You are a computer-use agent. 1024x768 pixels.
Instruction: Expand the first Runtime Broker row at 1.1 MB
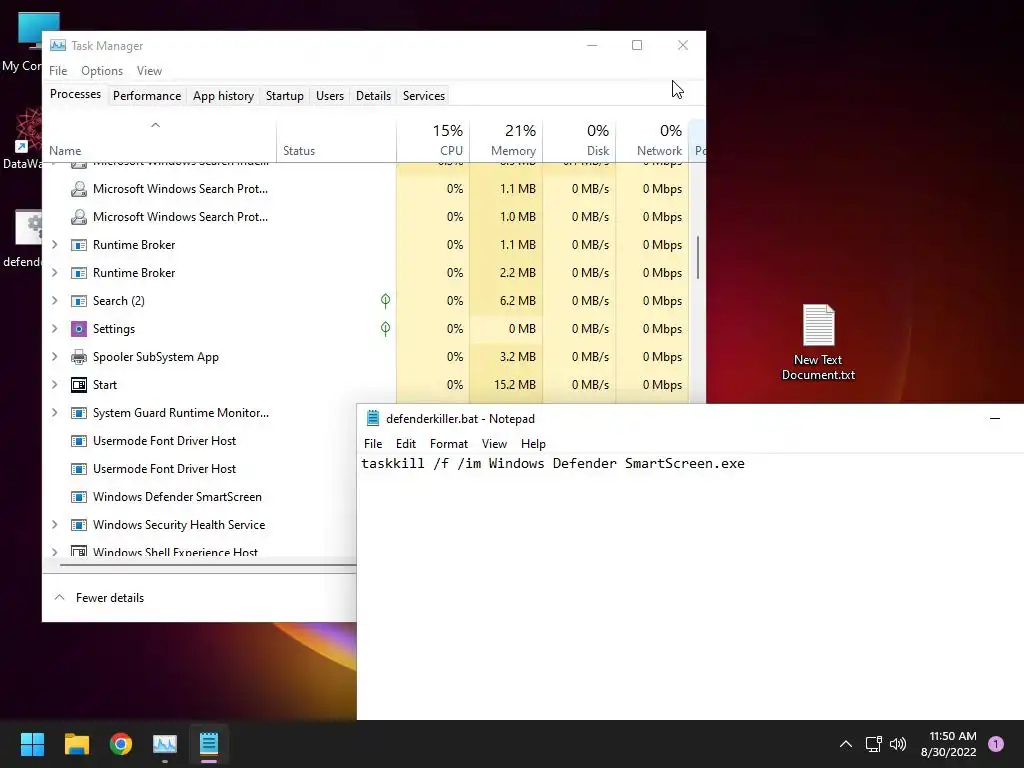55,244
